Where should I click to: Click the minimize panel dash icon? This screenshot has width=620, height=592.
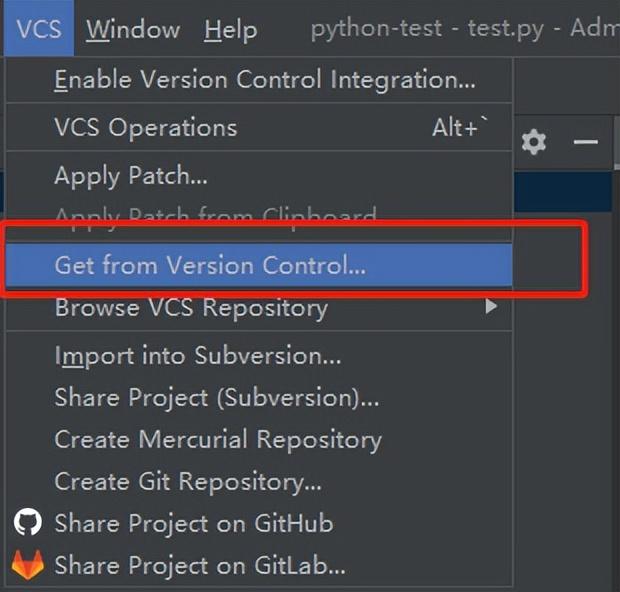tap(586, 142)
